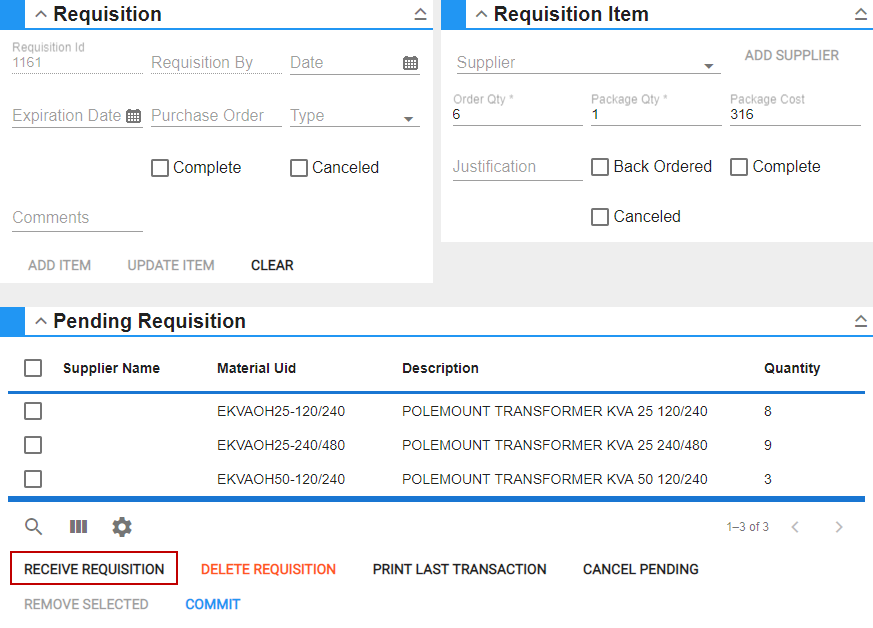Open the Expiration Date calendar icon
Image resolution: width=873 pixels, height=628 pixels.
click(134, 116)
